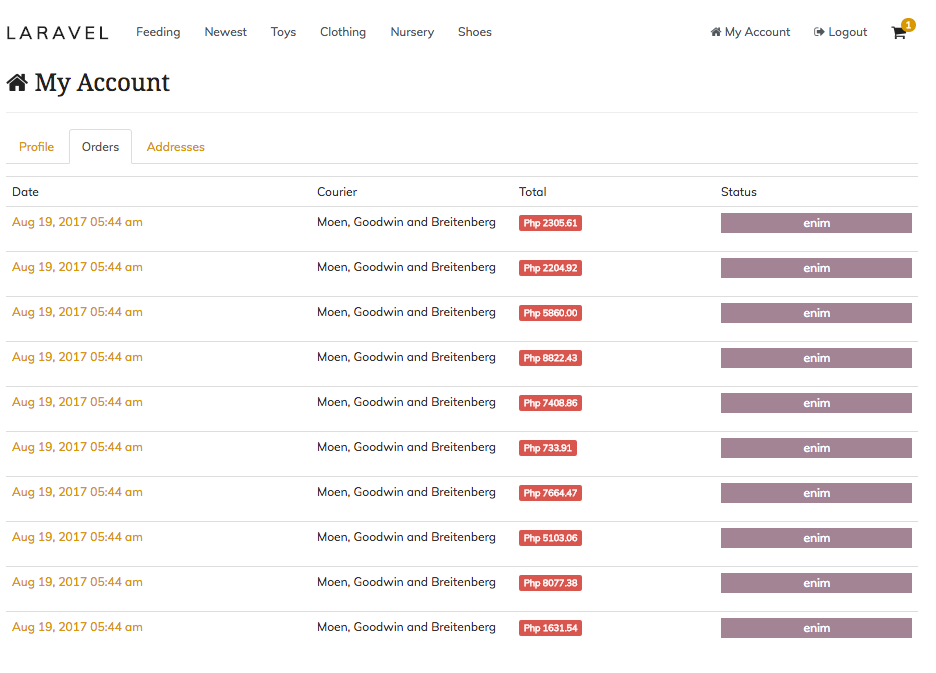Click the Php 1631.54 total label
This screenshot has width=936, height=673.
coord(550,628)
